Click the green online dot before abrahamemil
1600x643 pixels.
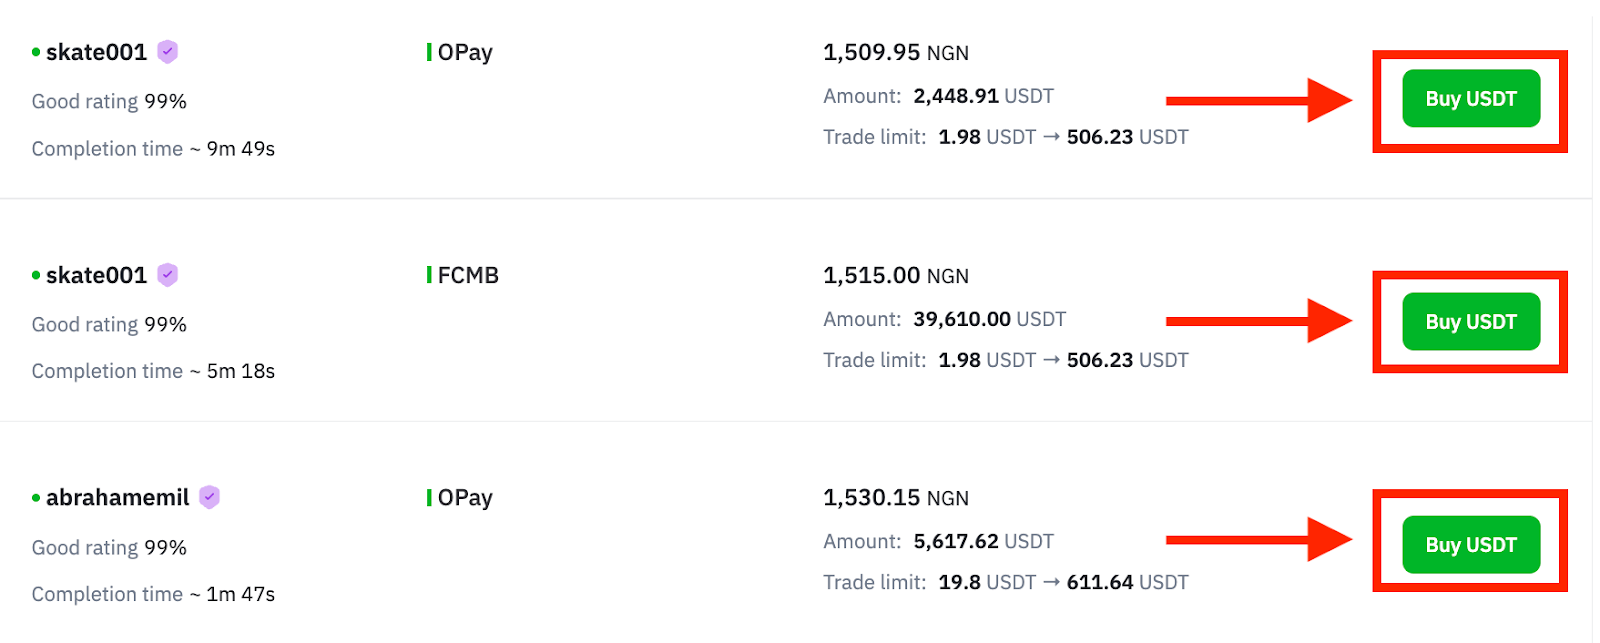click(36, 498)
